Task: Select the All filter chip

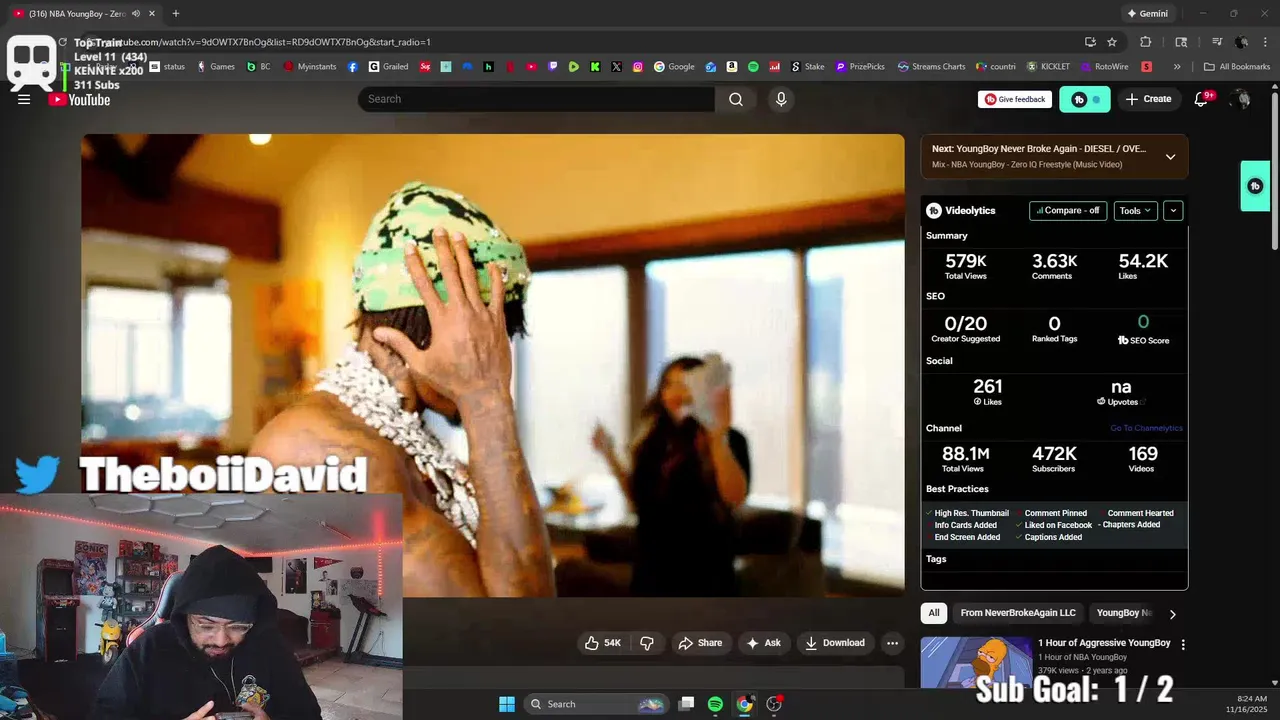Action: 934,613
